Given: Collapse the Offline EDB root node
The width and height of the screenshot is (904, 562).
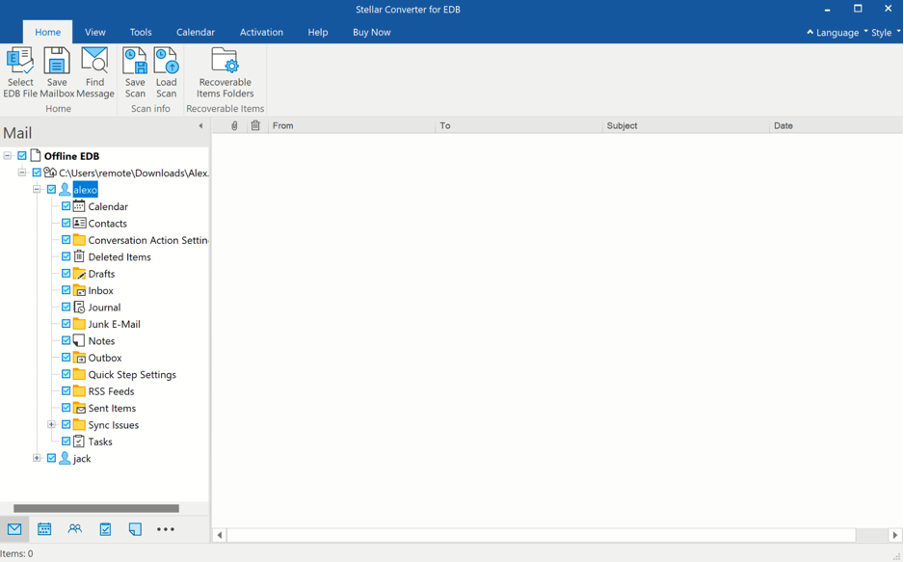Looking at the screenshot, I should 7,156.
